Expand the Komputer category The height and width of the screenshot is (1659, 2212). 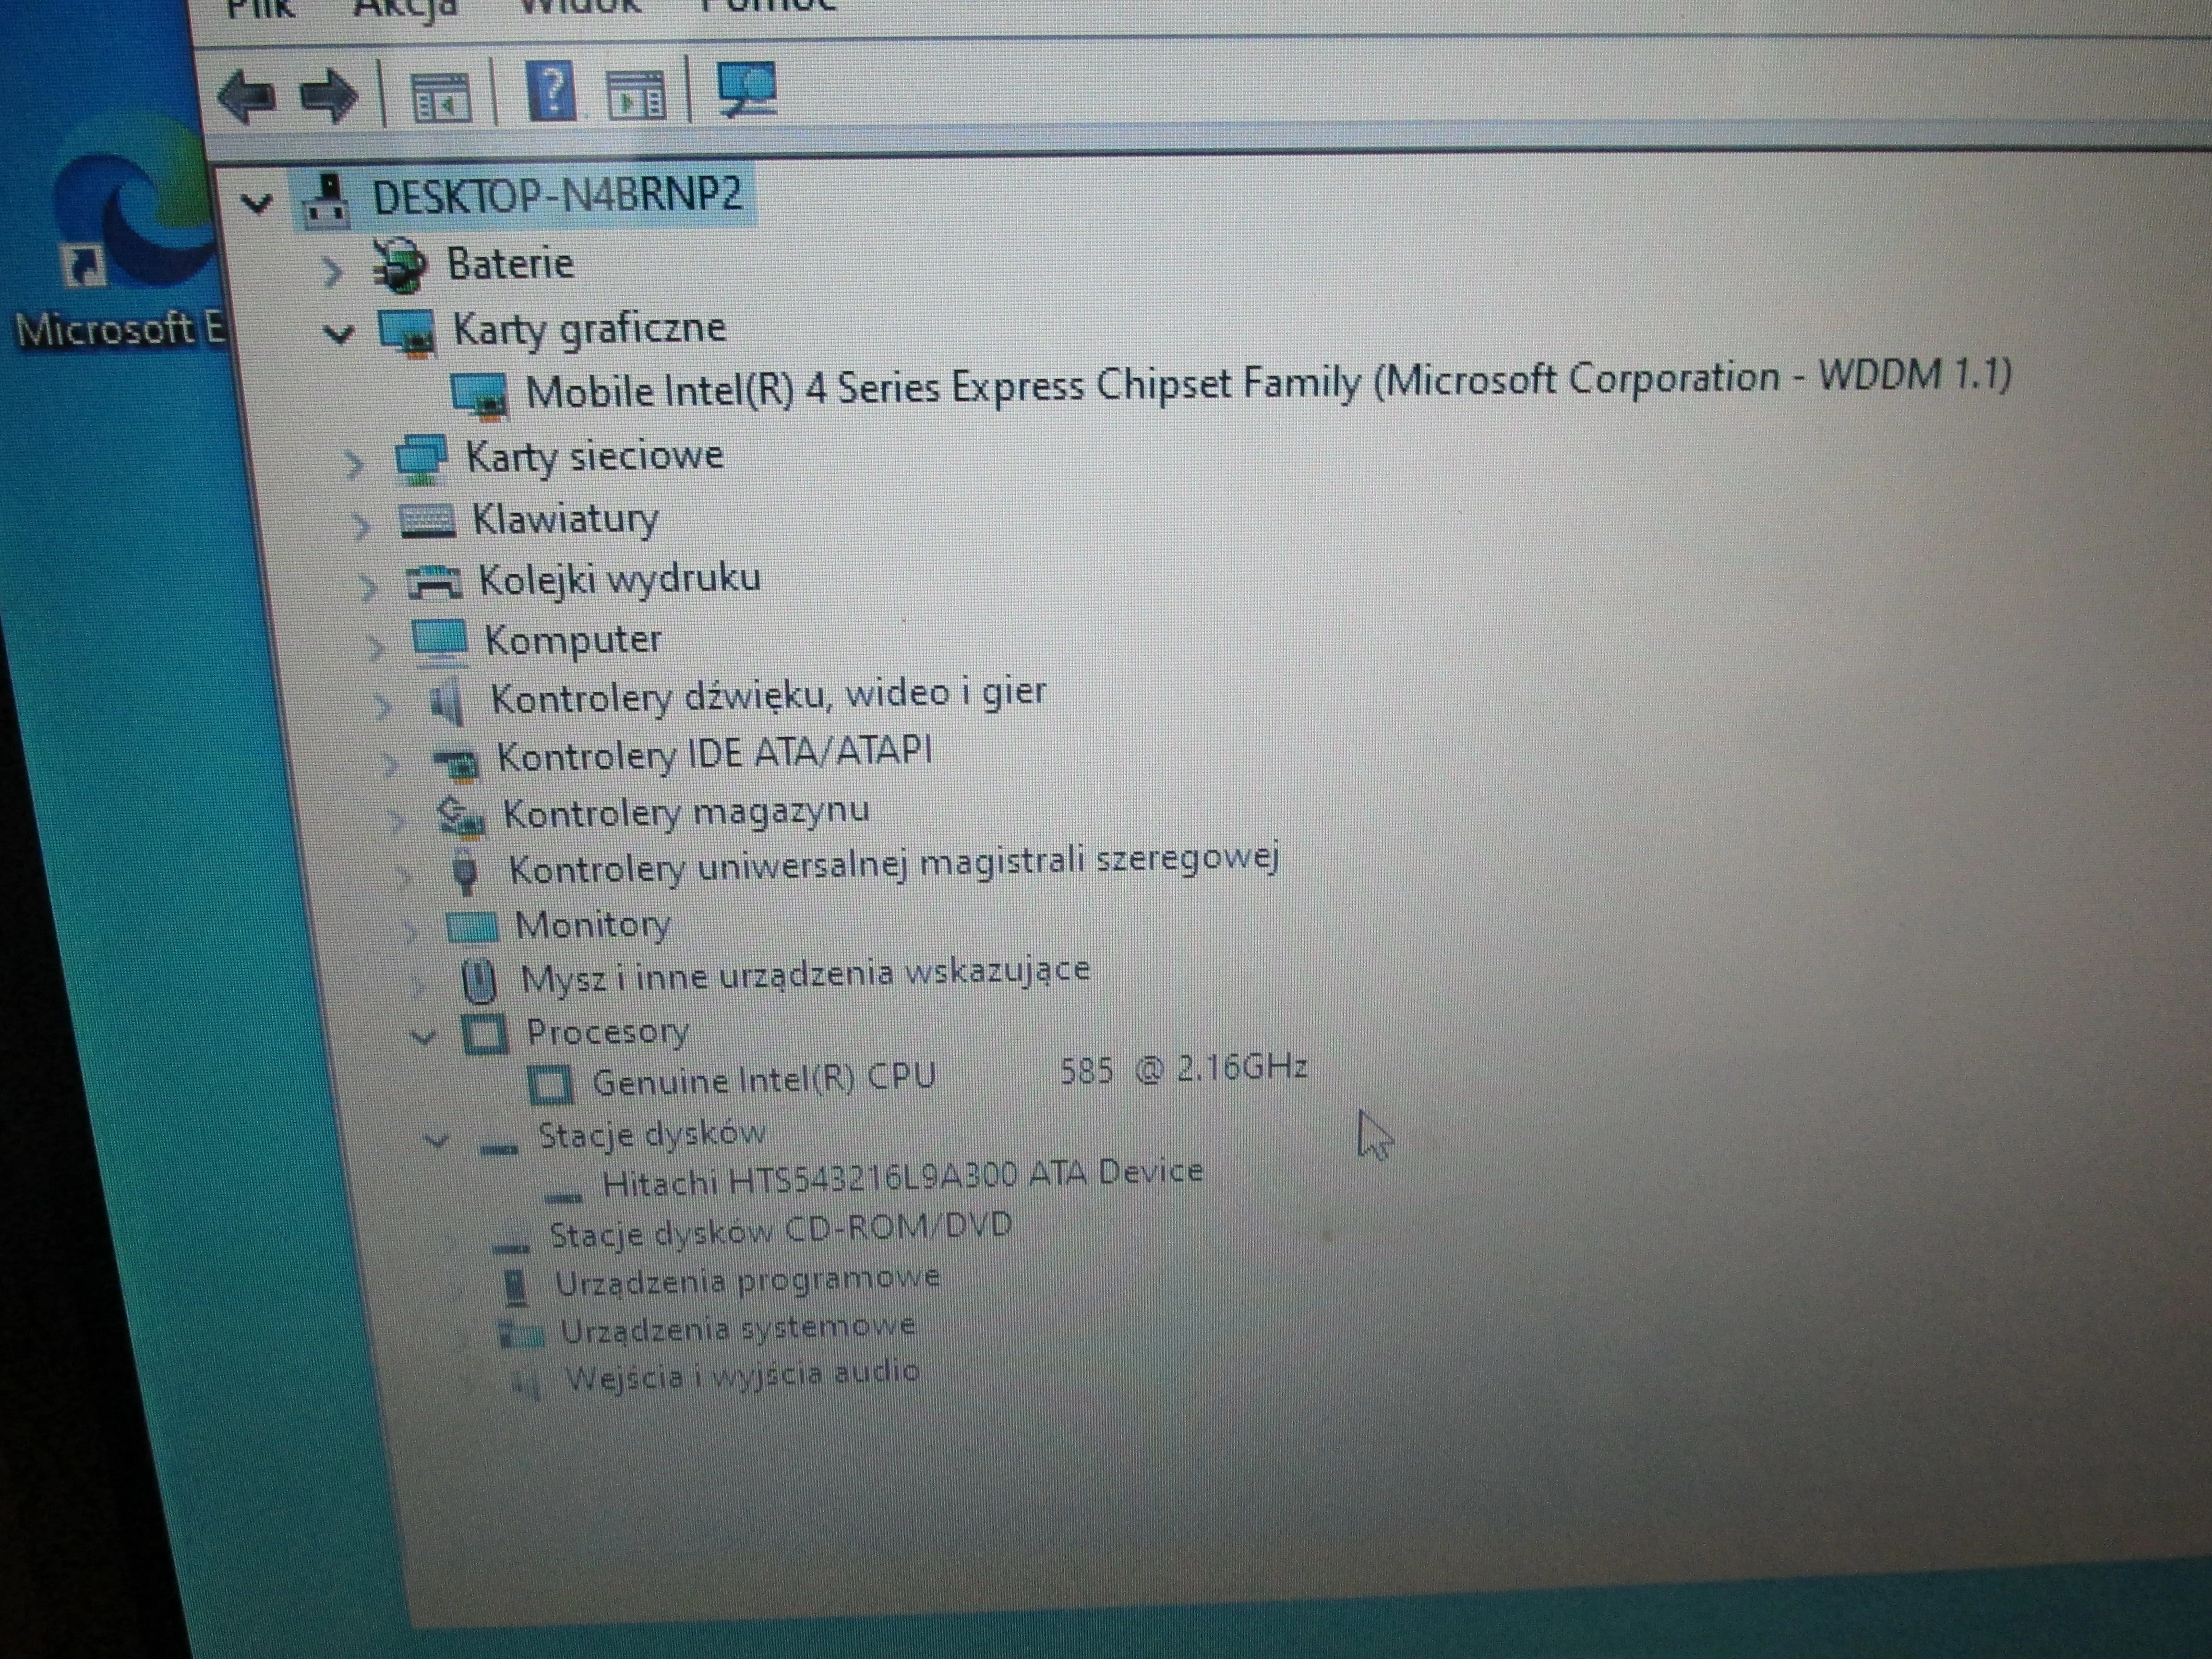pyautogui.click(x=375, y=647)
